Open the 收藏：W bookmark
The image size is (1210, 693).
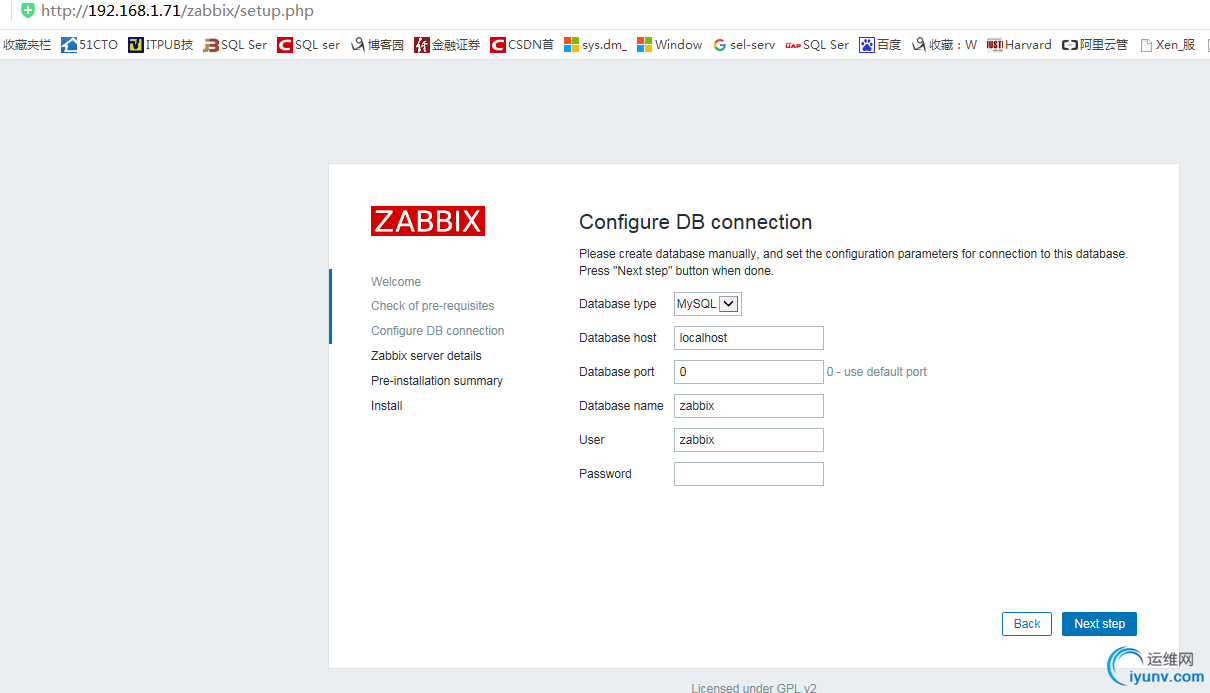(x=944, y=45)
